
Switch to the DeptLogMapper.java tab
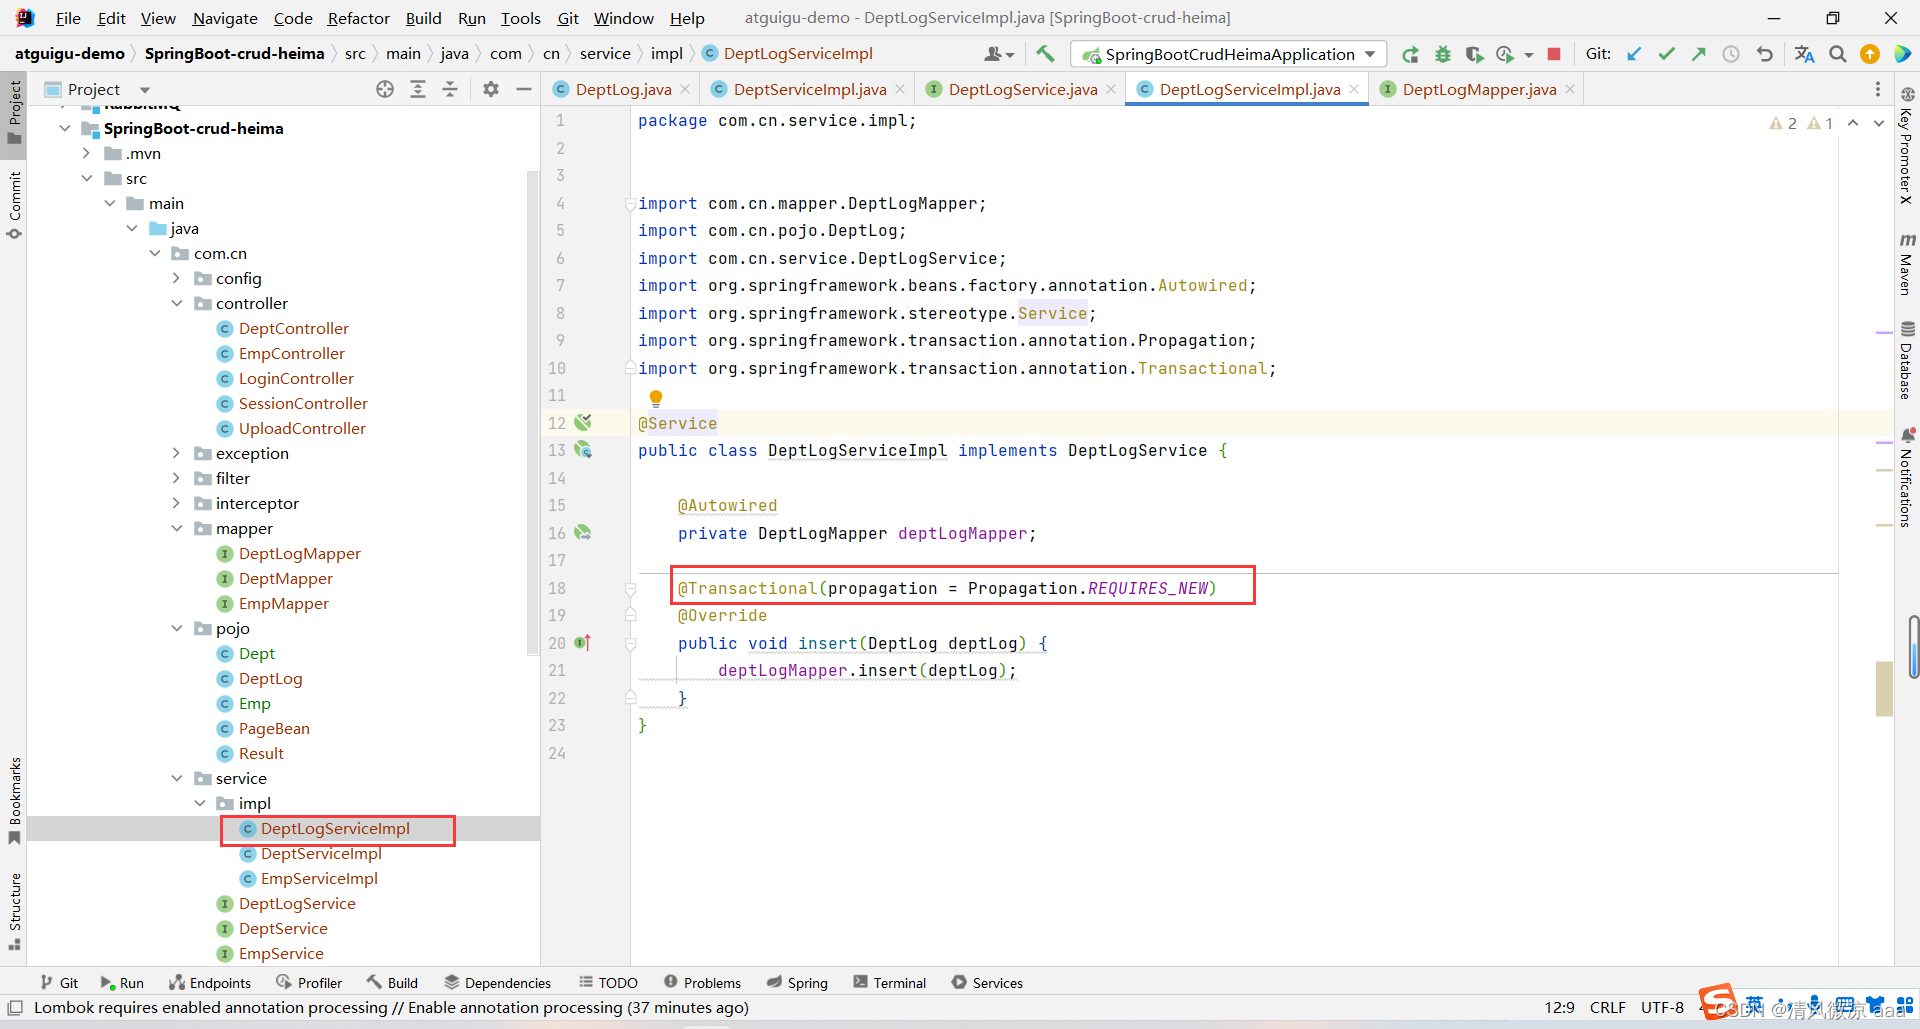(x=1479, y=89)
